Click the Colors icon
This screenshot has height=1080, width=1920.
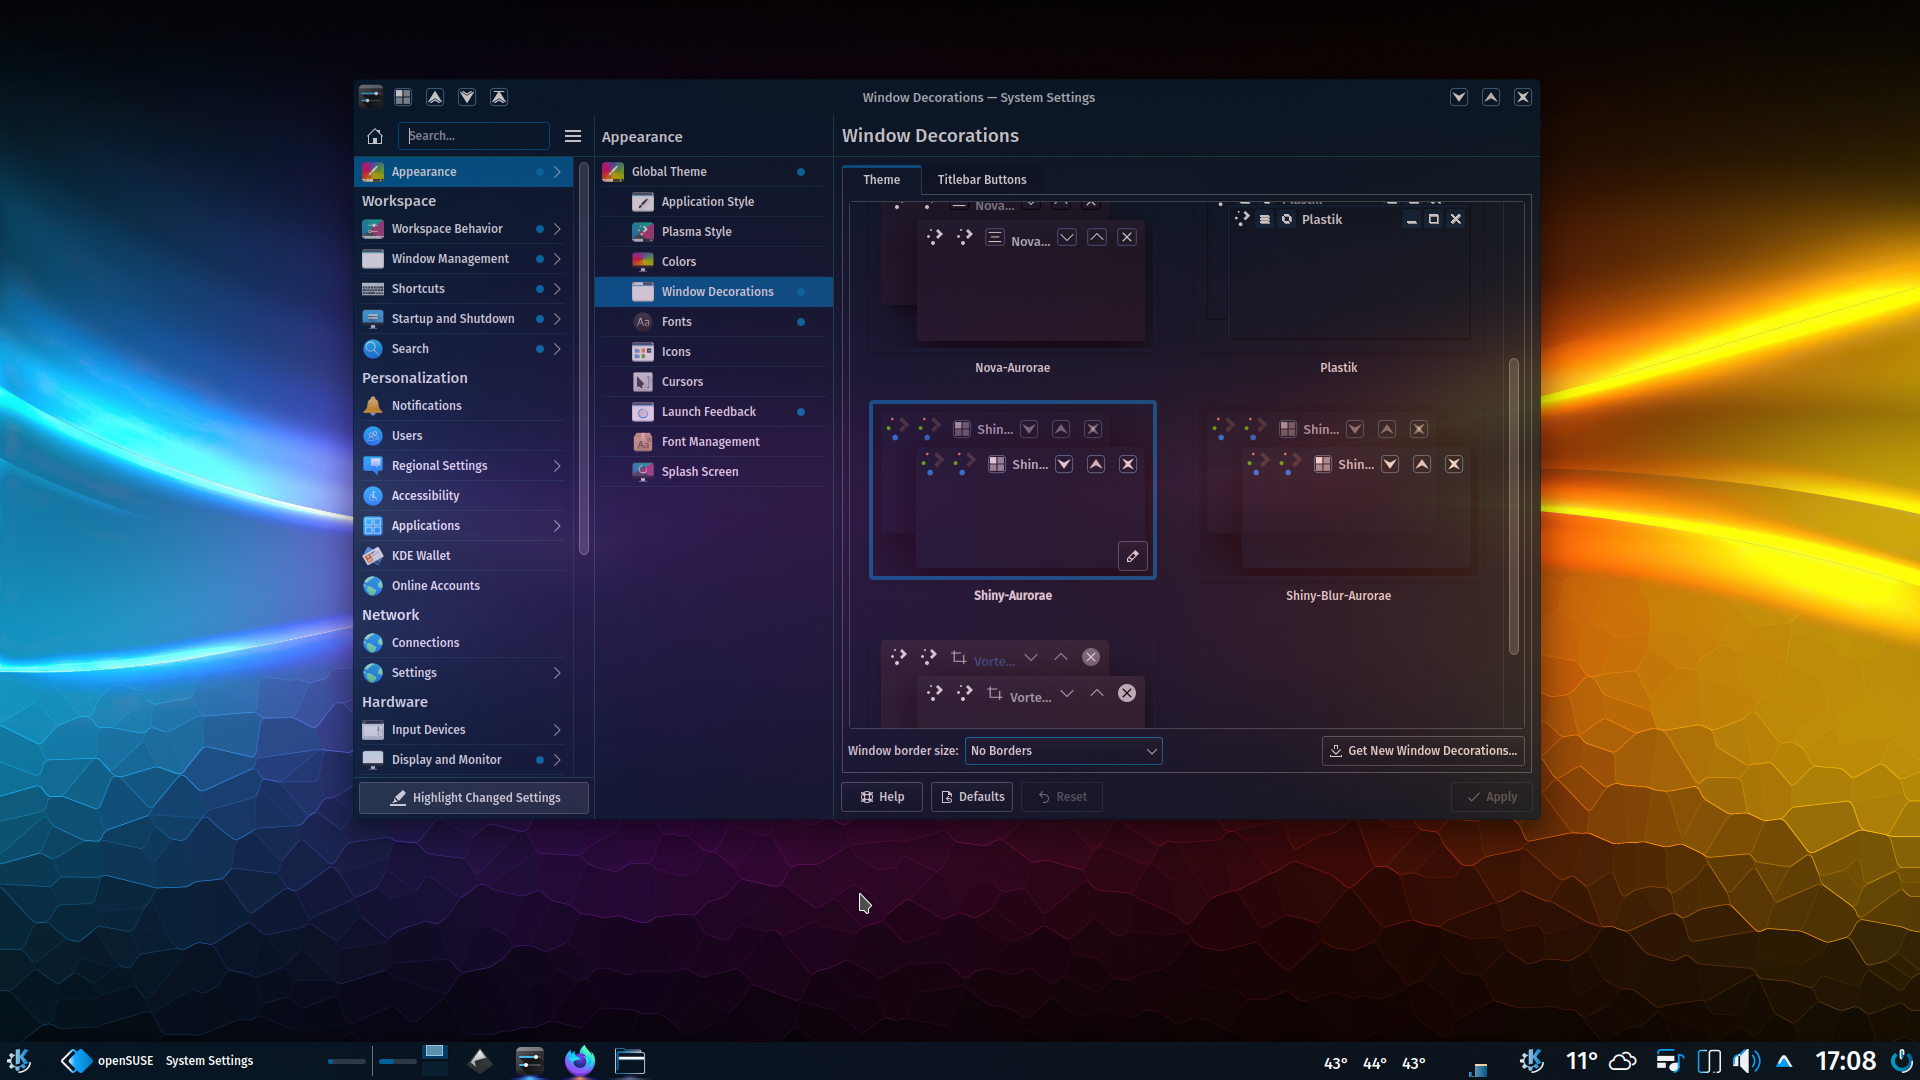(x=643, y=262)
